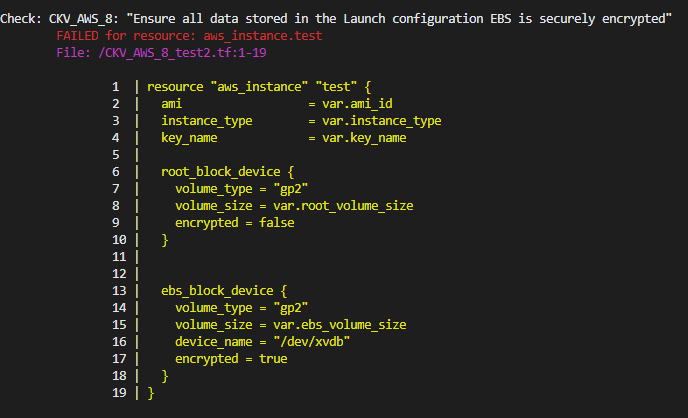
Task: Click line number 17
Action: pos(119,359)
